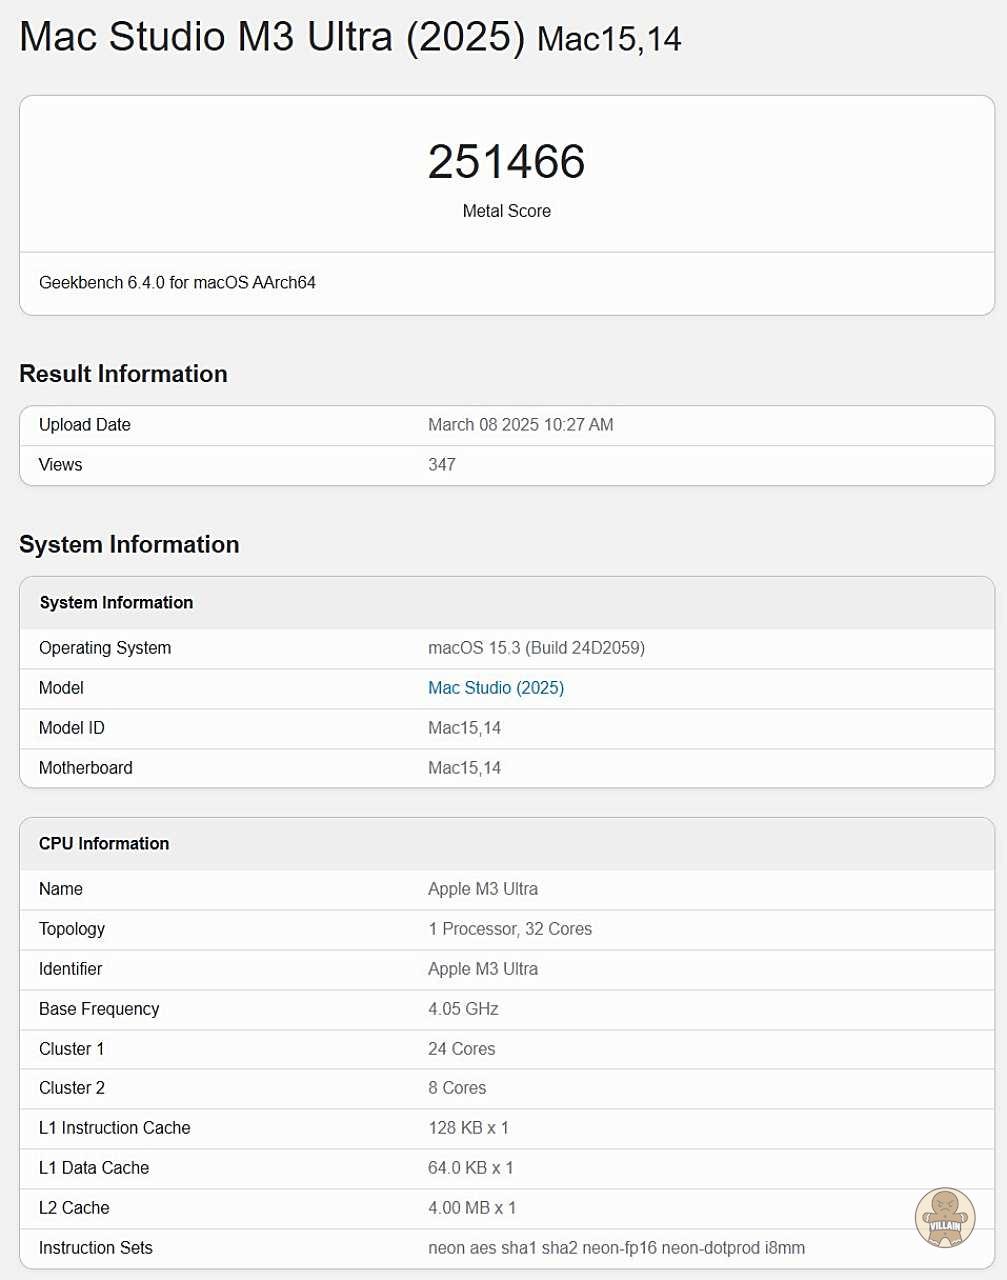Click the Topology value 1 Processor, 32 Cores
1007x1280 pixels.
tap(510, 929)
